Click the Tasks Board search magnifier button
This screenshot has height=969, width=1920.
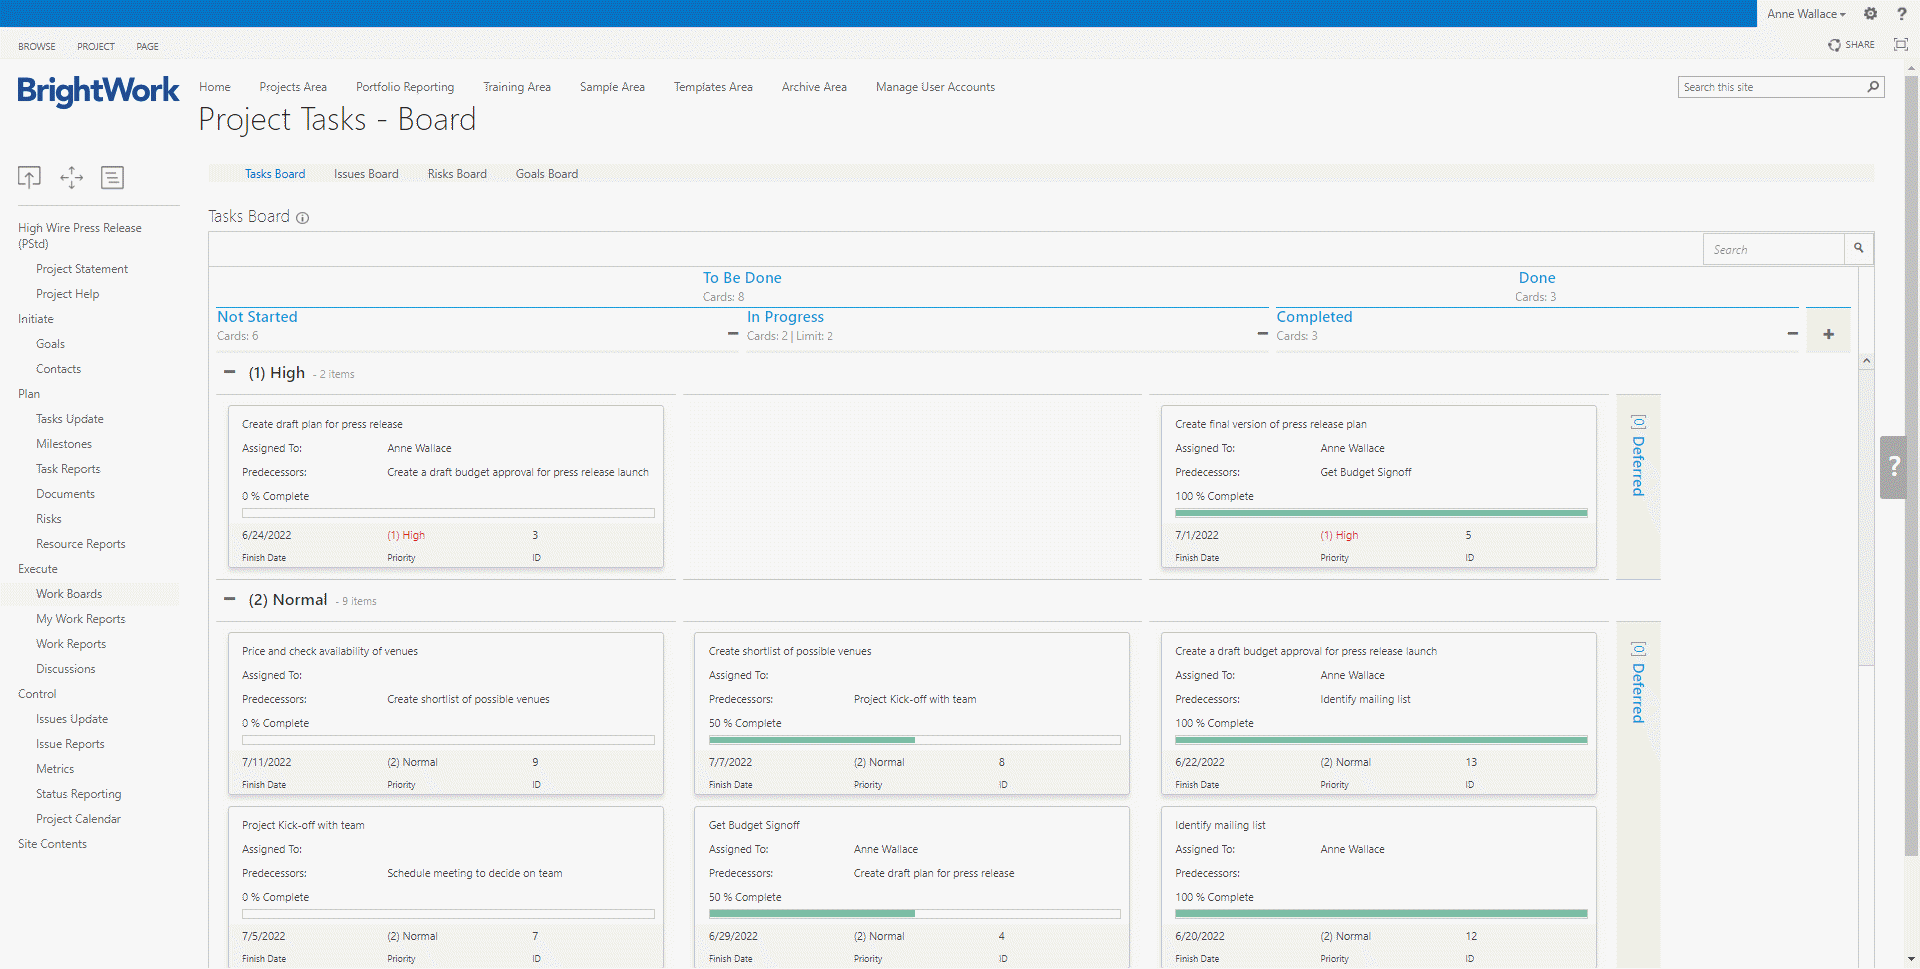pos(1858,249)
